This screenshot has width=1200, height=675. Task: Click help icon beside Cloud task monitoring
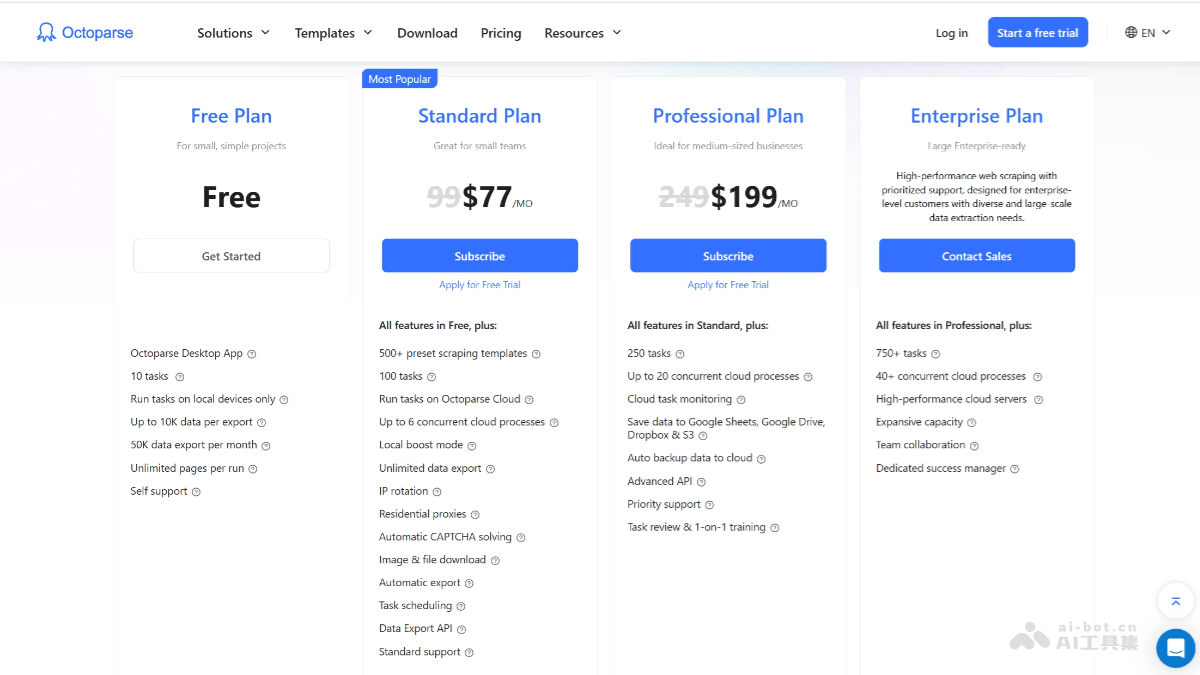(741, 400)
